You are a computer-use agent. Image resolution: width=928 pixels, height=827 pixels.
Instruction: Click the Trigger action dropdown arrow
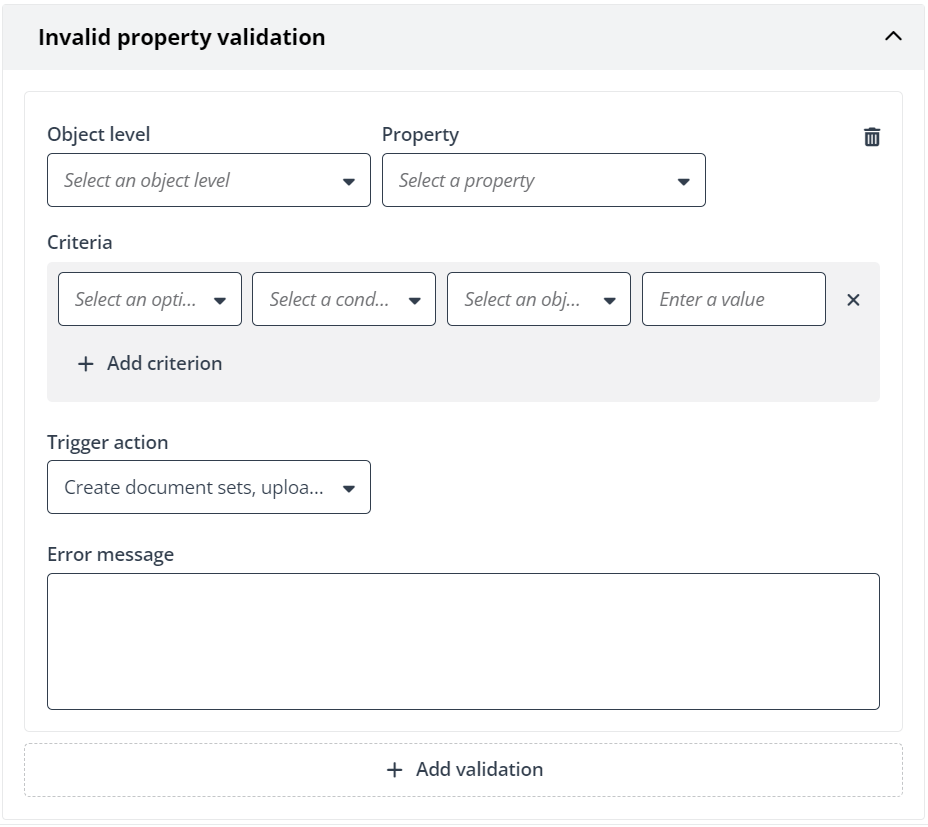[x=349, y=487]
